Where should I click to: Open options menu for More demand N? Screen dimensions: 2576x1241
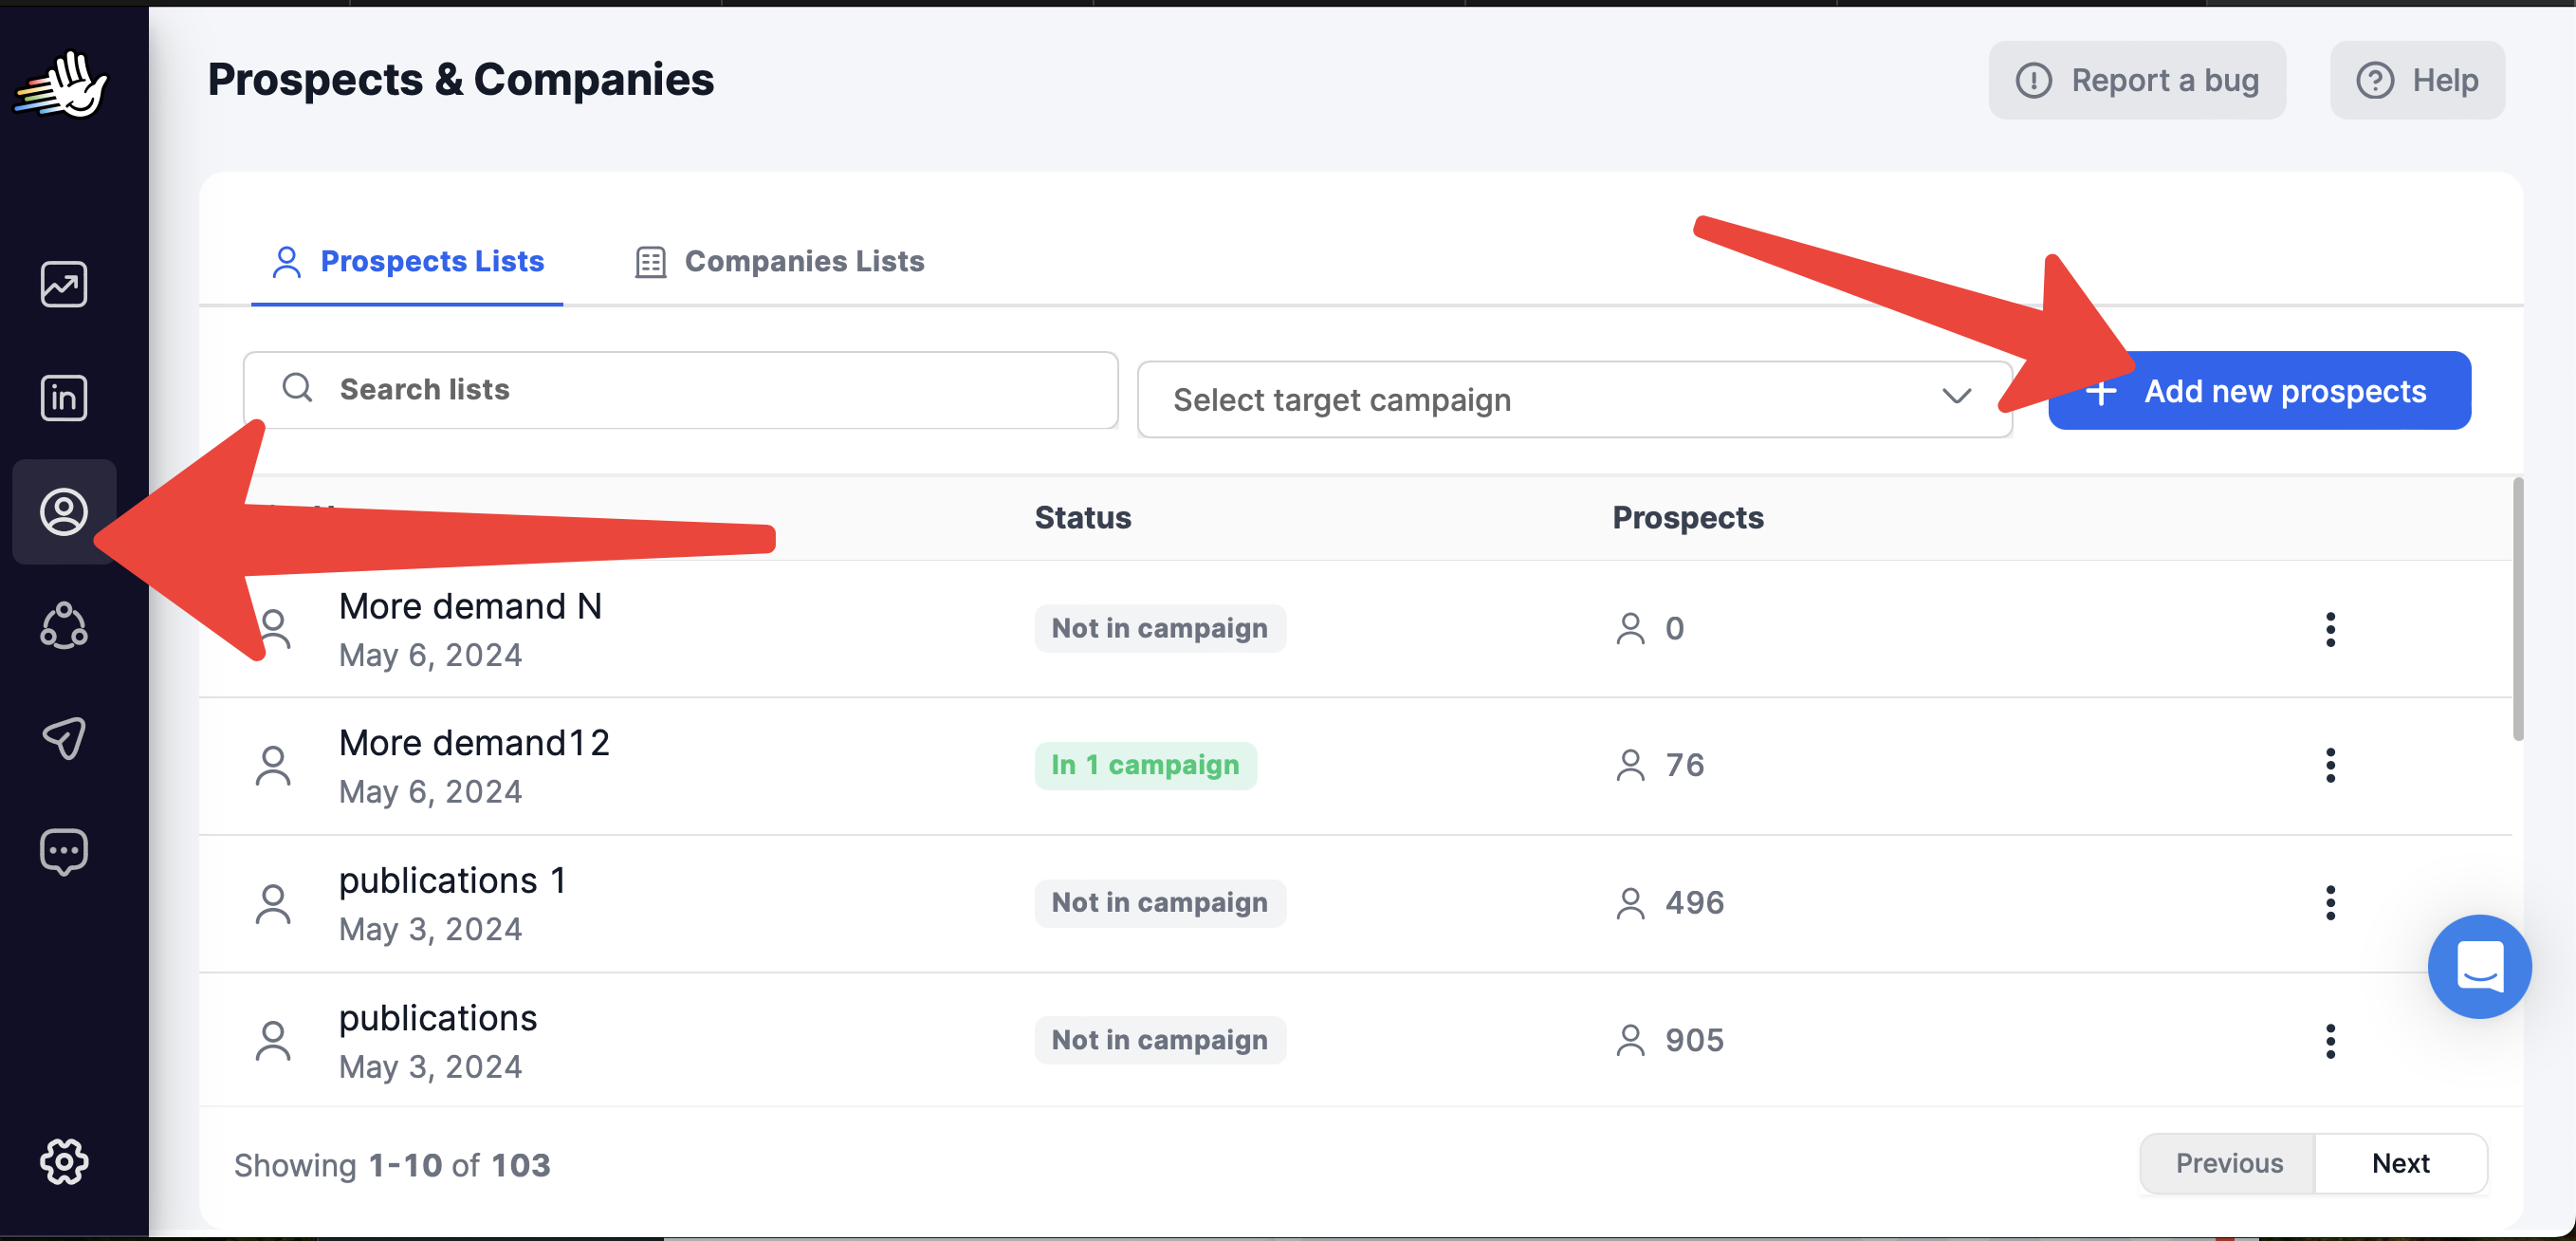[2330, 629]
